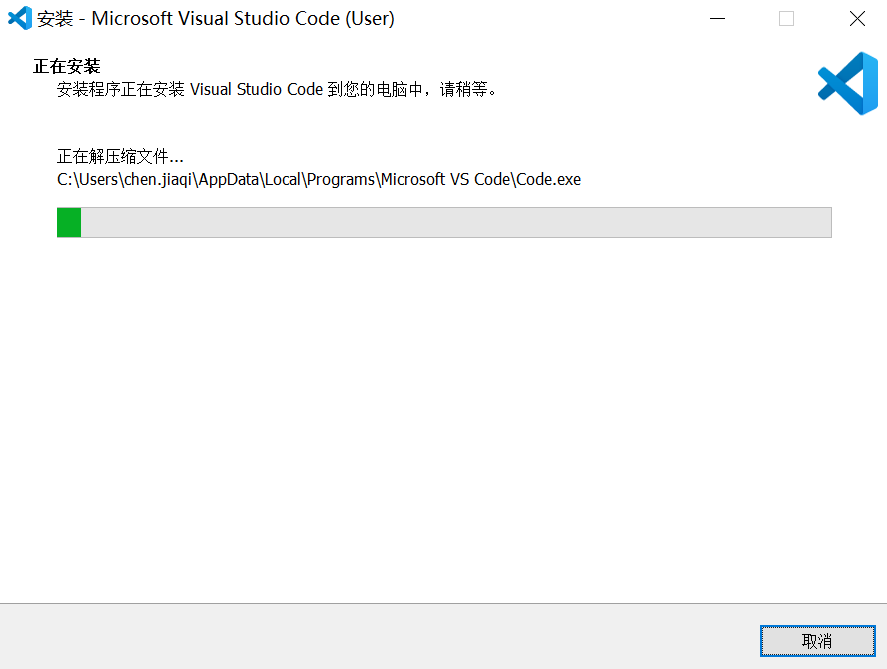Click (User) in the window title
Screen dimensions: 887x669
(370, 18)
